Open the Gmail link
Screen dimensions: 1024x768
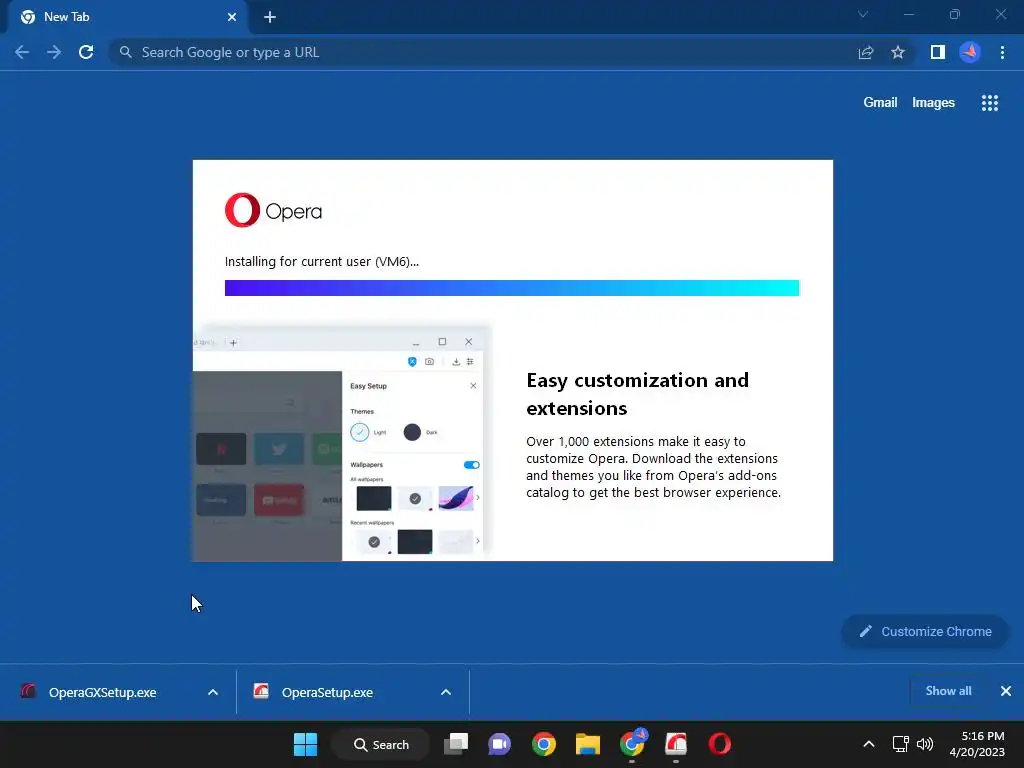click(880, 103)
